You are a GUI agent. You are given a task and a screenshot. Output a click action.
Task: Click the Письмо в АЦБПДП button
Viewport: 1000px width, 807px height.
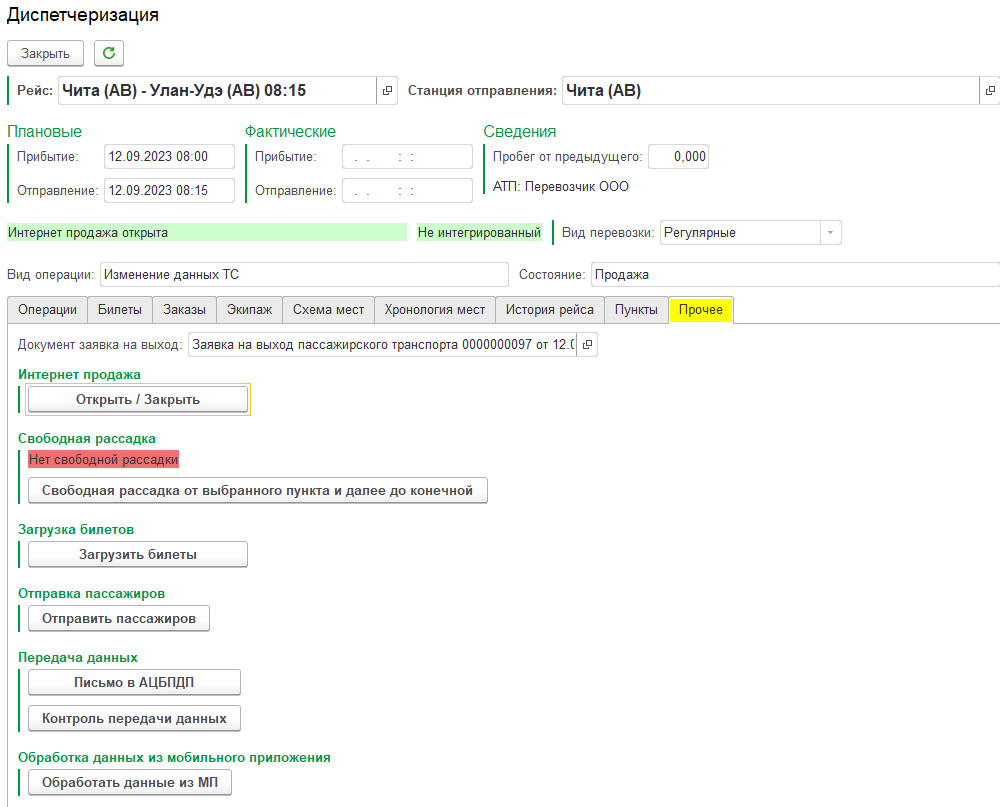tap(135, 682)
